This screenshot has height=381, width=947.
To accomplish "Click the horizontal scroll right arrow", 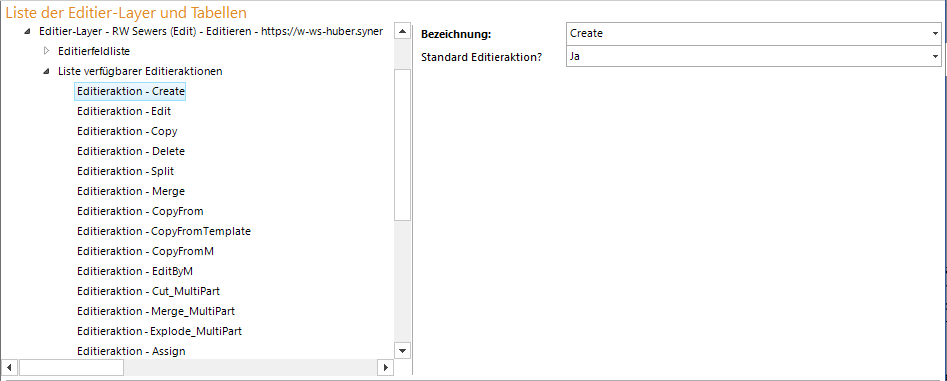I will click(x=385, y=367).
